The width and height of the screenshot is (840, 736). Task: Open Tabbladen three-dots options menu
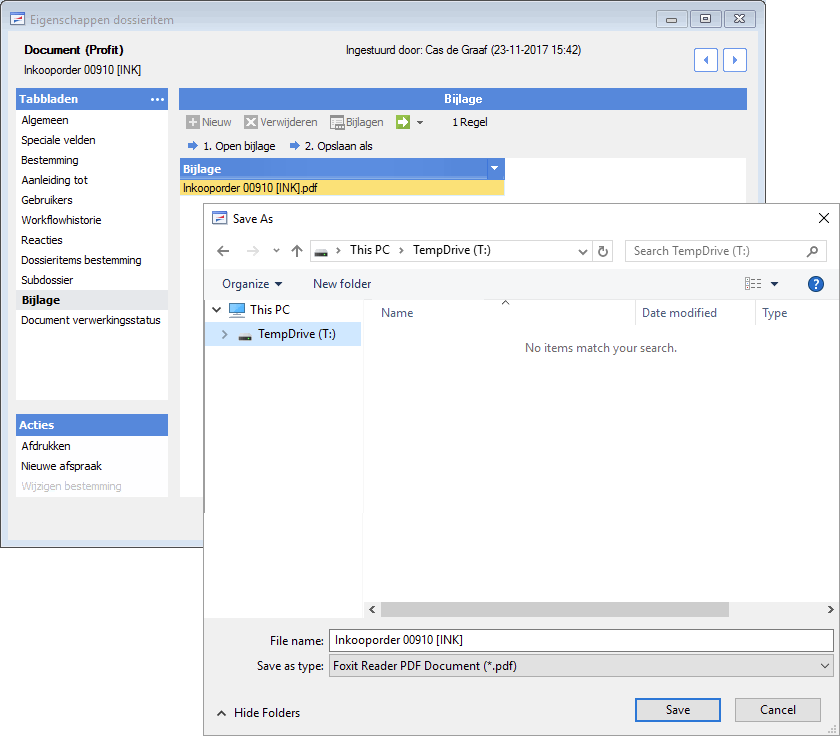[x=157, y=100]
